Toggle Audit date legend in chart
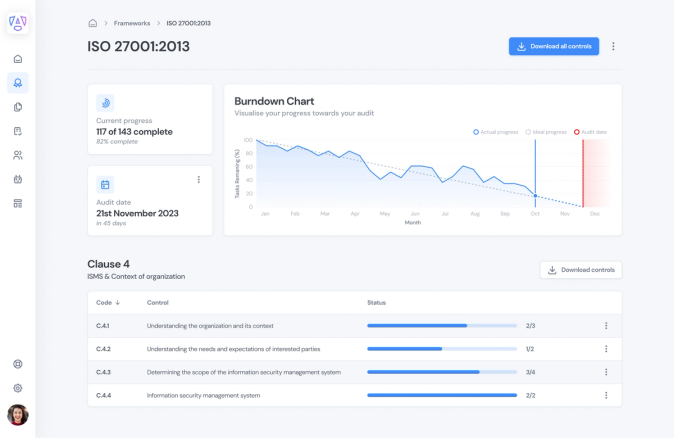 (590, 132)
